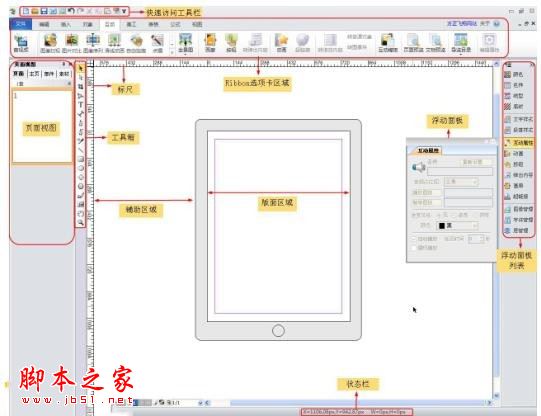Click the 图片对比 image compare ribbon icon

click(71, 43)
